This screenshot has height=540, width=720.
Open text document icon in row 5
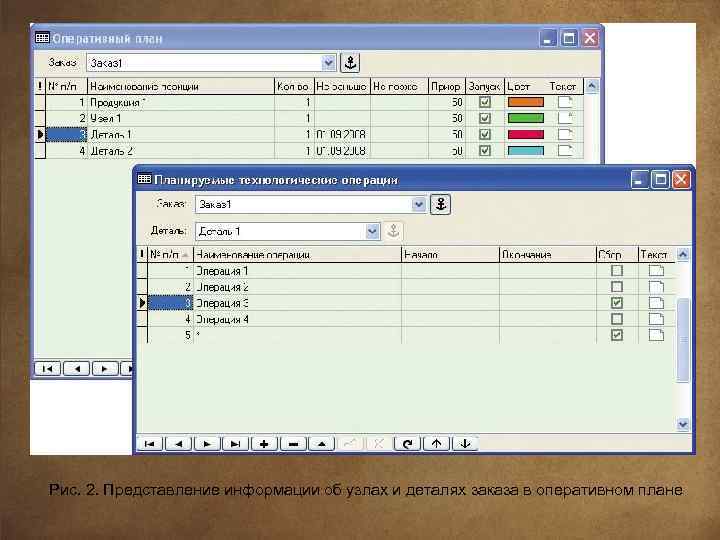pyautogui.click(x=656, y=335)
